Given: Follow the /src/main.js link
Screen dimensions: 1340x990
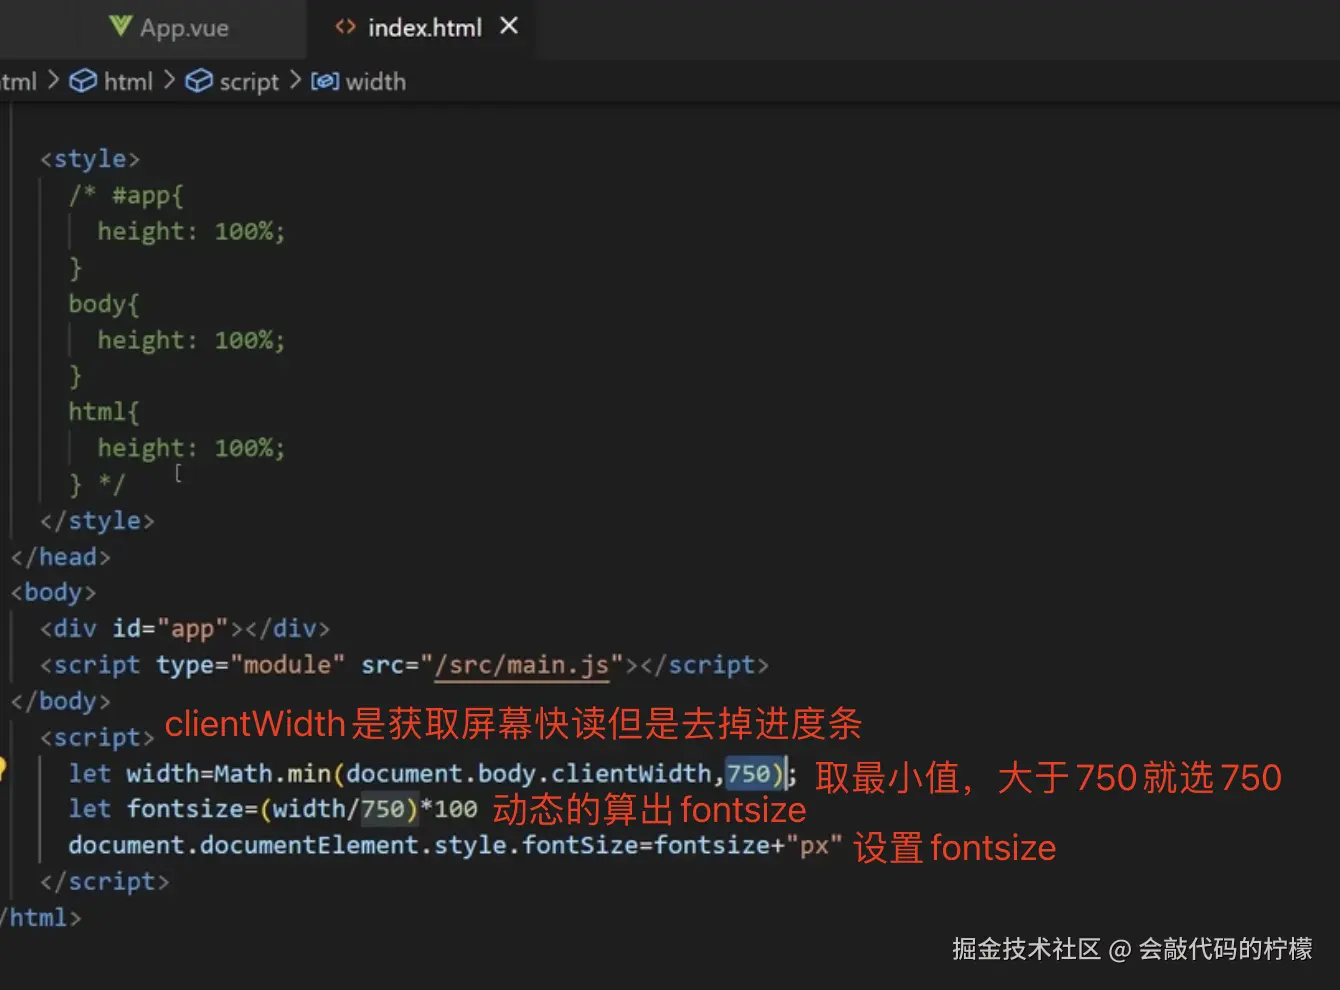Looking at the screenshot, I should 522,665.
